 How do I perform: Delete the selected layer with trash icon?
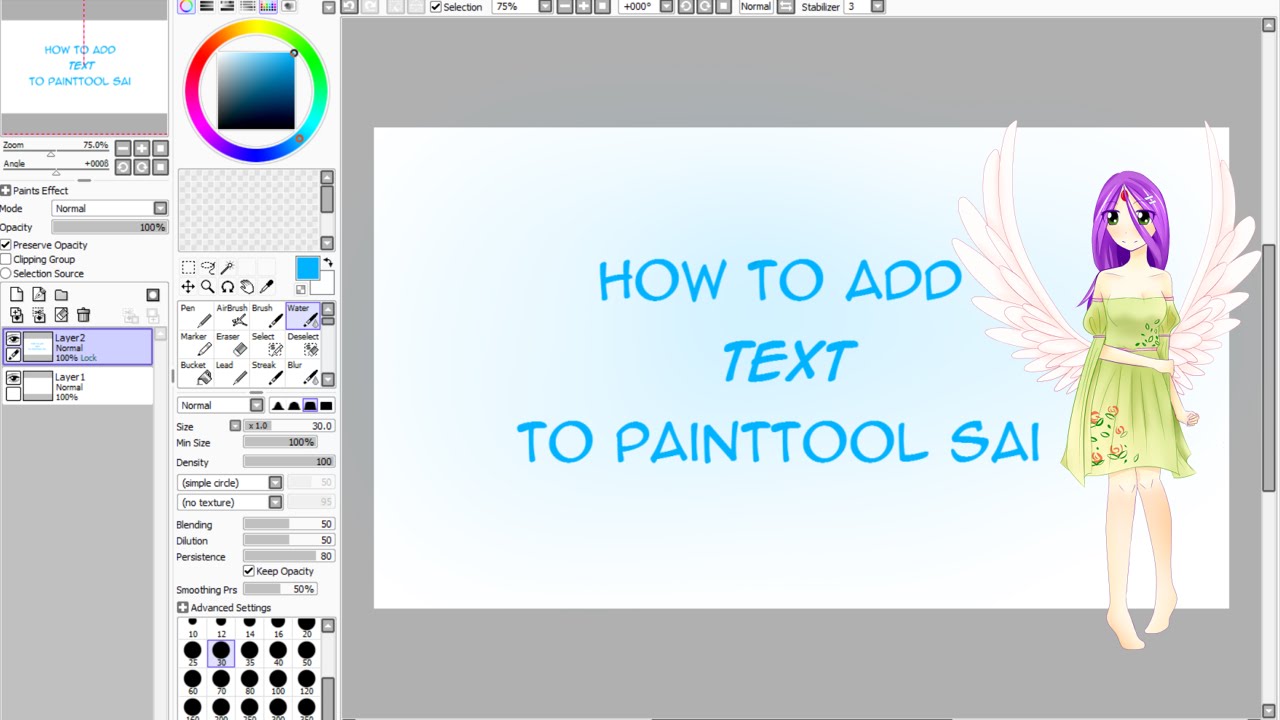[x=84, y=315]
